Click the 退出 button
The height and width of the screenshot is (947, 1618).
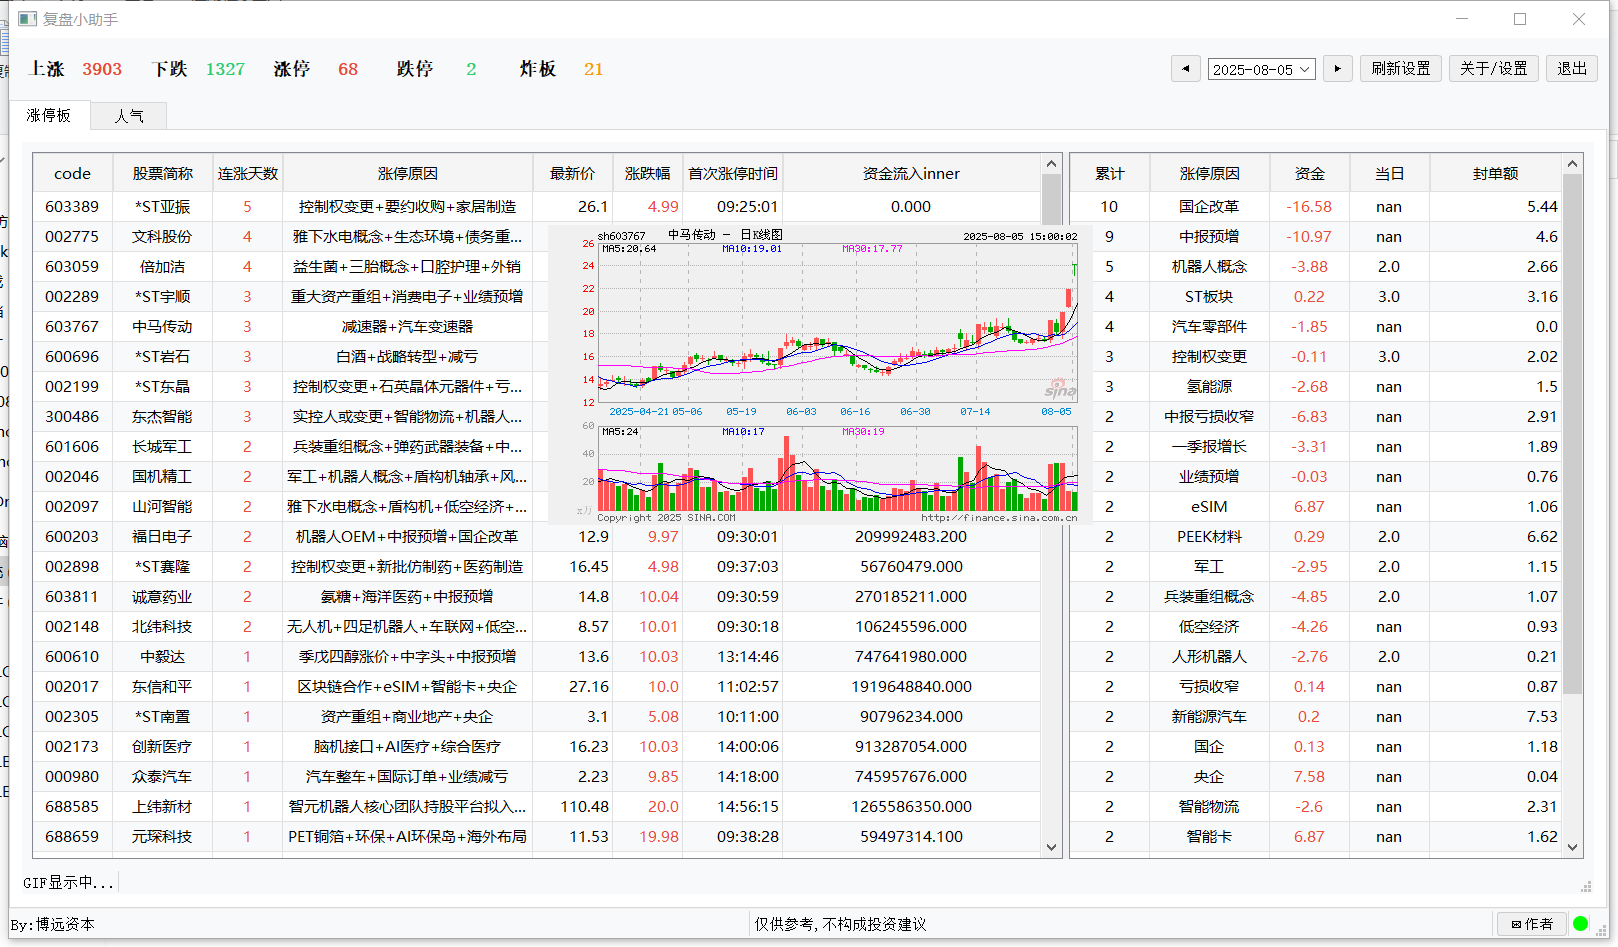coord(1571,68)
